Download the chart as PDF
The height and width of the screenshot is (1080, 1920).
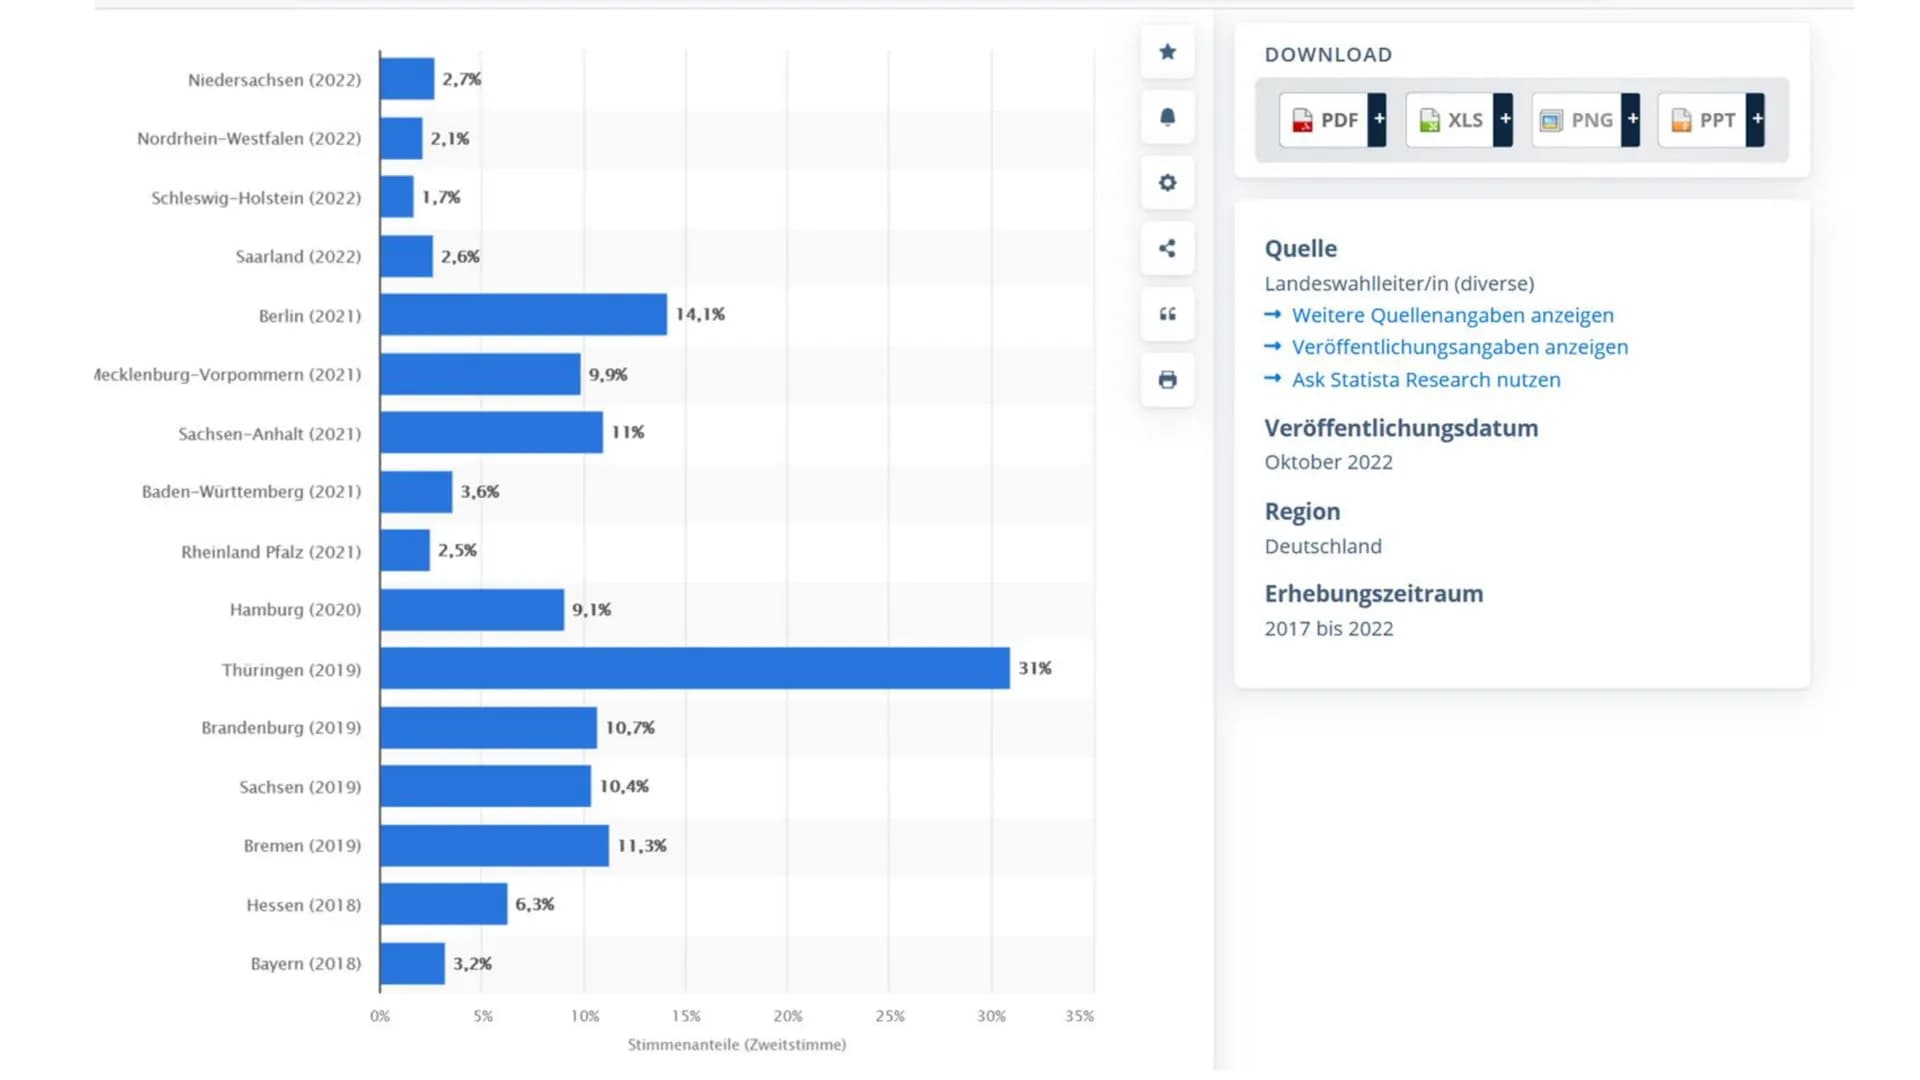1324,120
